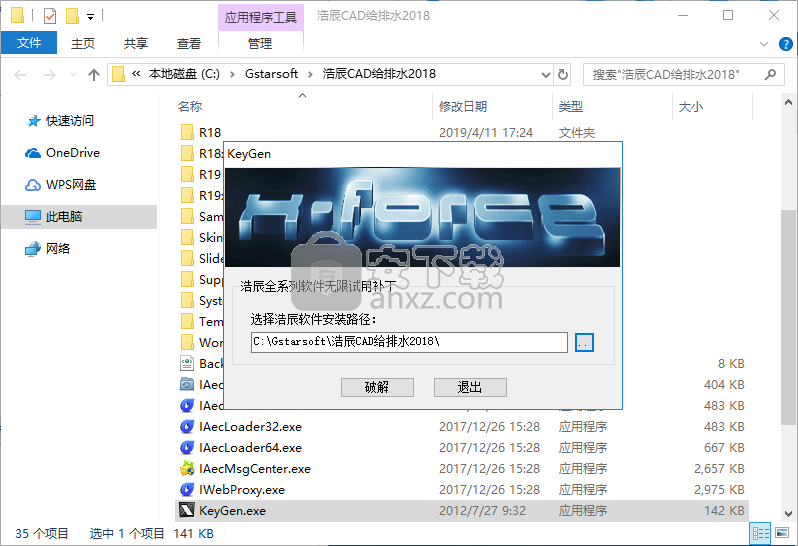Click the 退出 button in KeyGen dialog
Image resolution: width=798 pixels, height=546 pixels.
470,387
